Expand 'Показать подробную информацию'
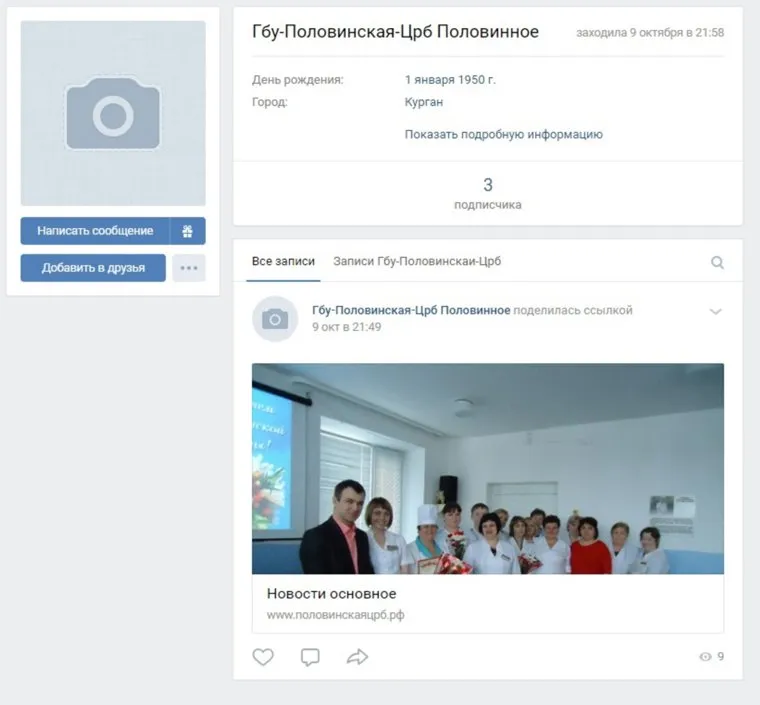 point(503,134)
